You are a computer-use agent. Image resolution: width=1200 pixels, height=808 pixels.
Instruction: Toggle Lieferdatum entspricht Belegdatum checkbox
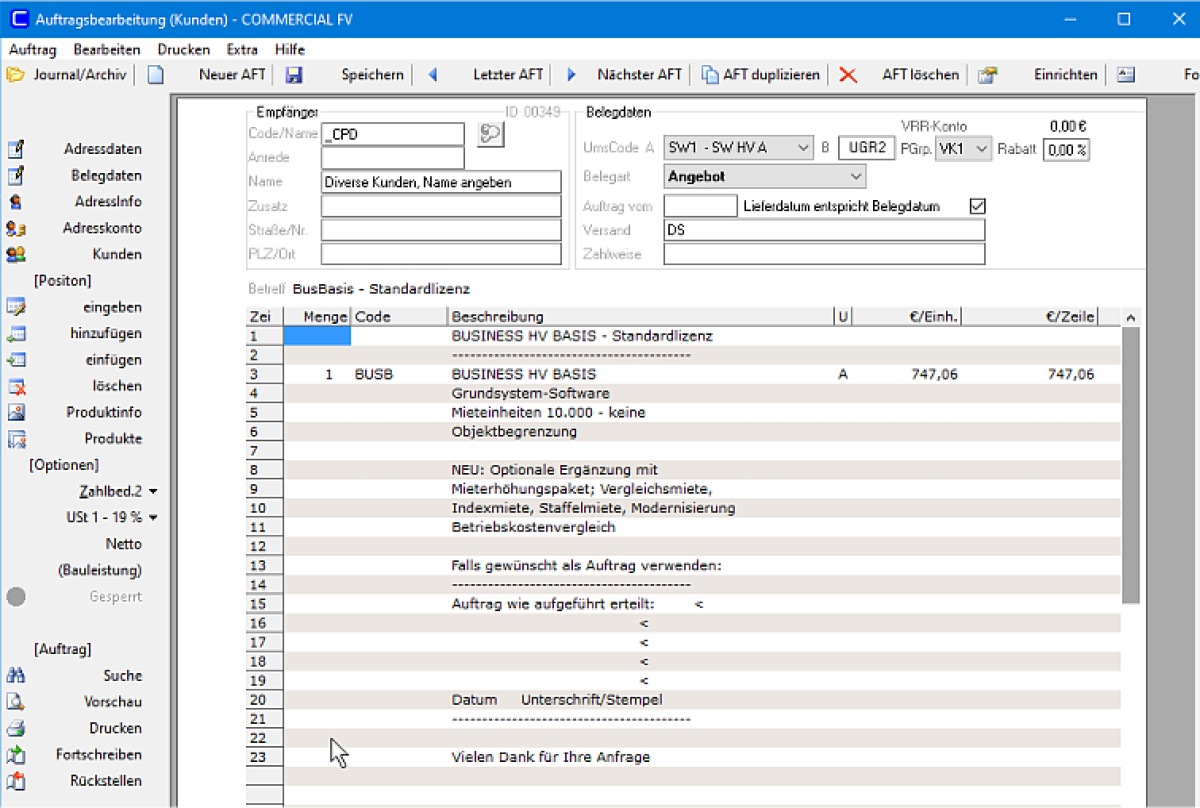978,206
